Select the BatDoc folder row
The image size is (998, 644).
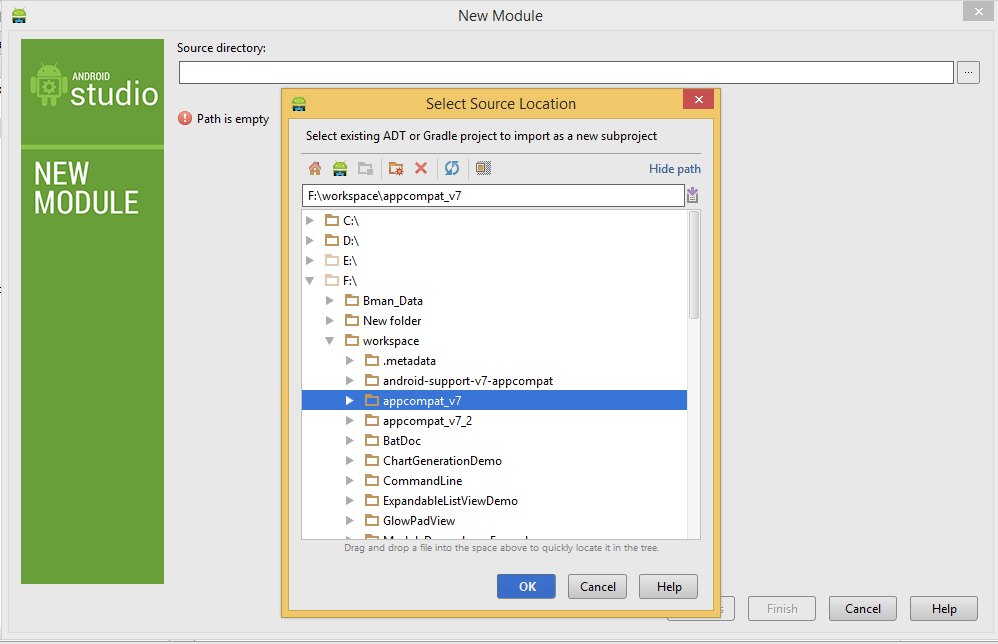tap(494, 440)
